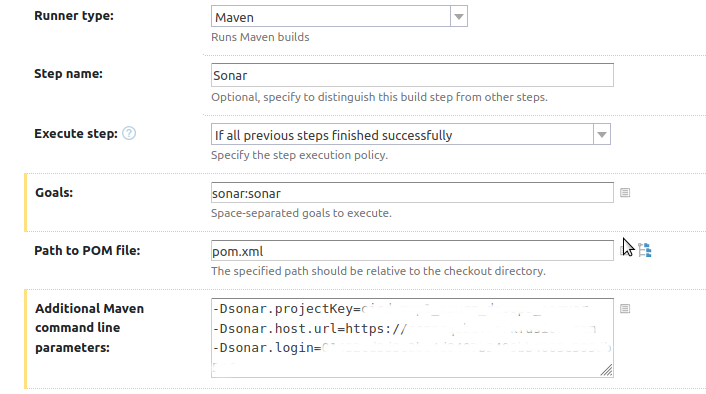
Task: Open the Maven runner type combo box
Action: pyautogui.click(x=339, y=17)
